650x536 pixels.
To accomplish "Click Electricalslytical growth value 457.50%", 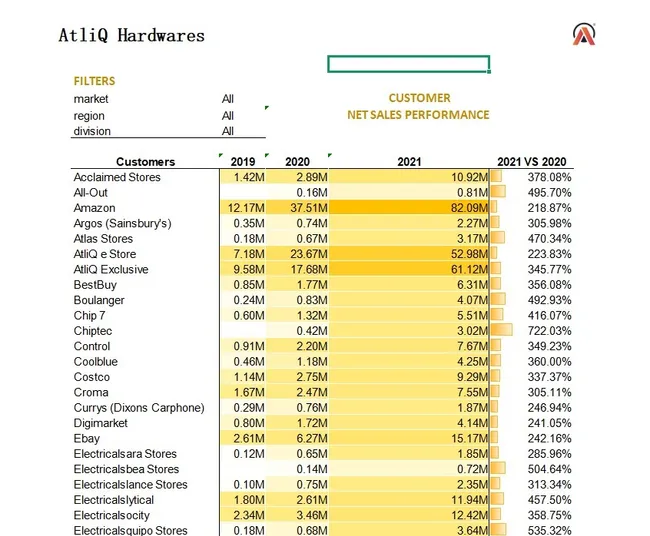I will tap(549, 500).
